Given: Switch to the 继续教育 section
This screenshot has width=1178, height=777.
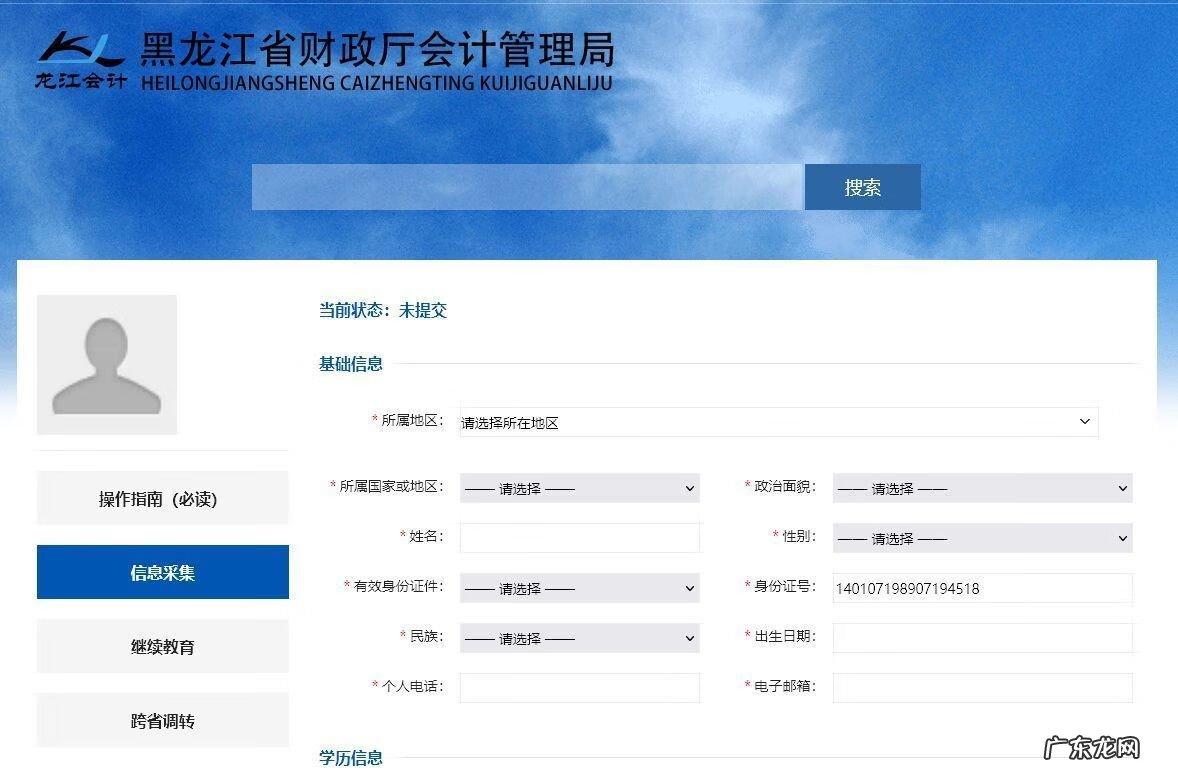Looking at the screenshot, I should tap(162, 646).
